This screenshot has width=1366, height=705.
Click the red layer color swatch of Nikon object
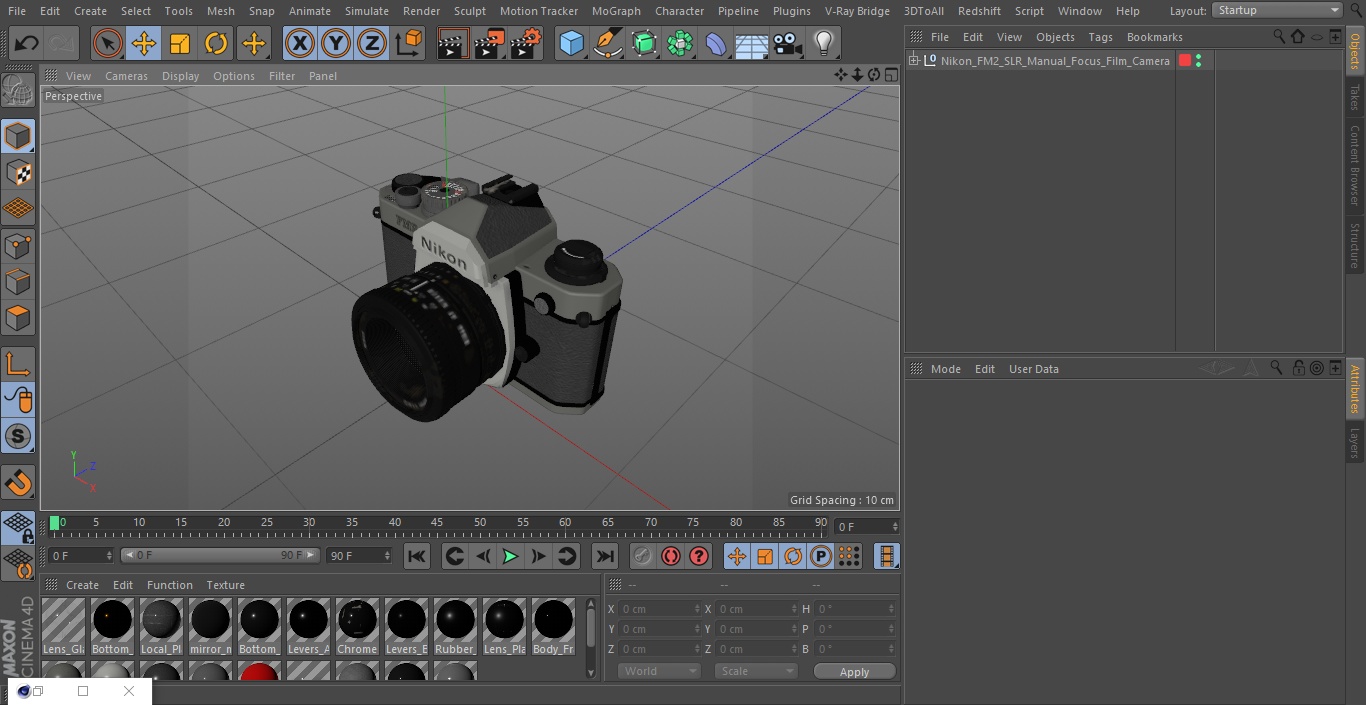click(1185, 61)
